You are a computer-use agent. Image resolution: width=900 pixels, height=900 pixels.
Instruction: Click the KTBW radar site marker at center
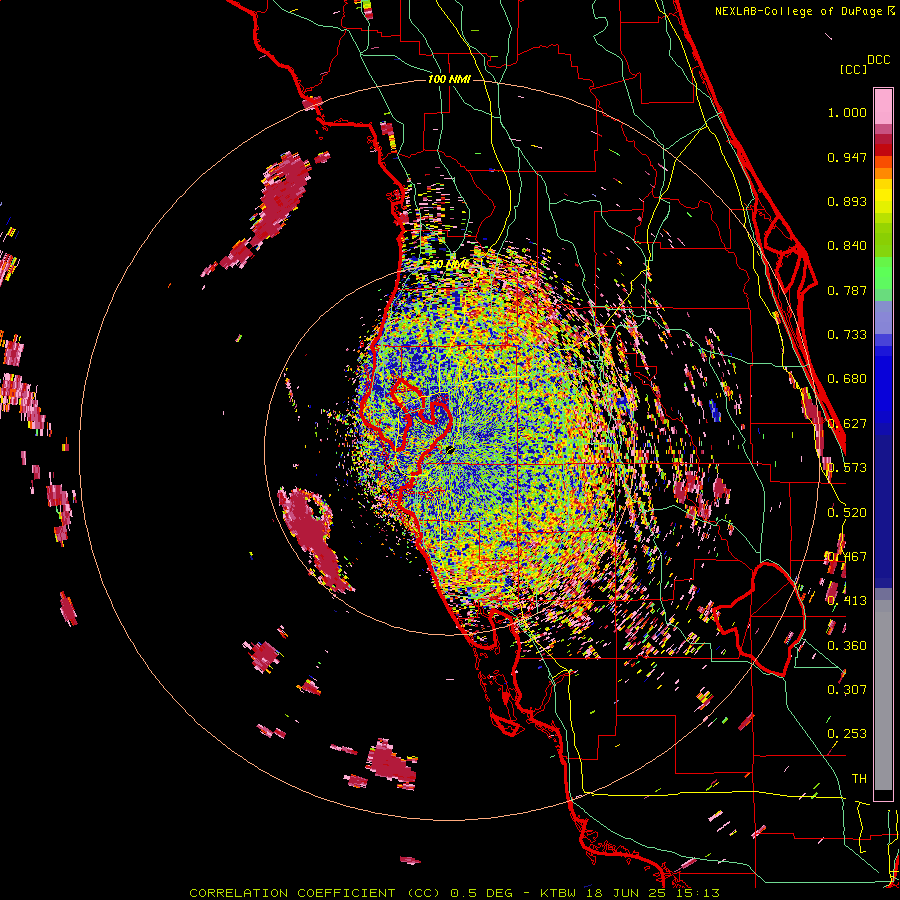click(x=450, y=450)
